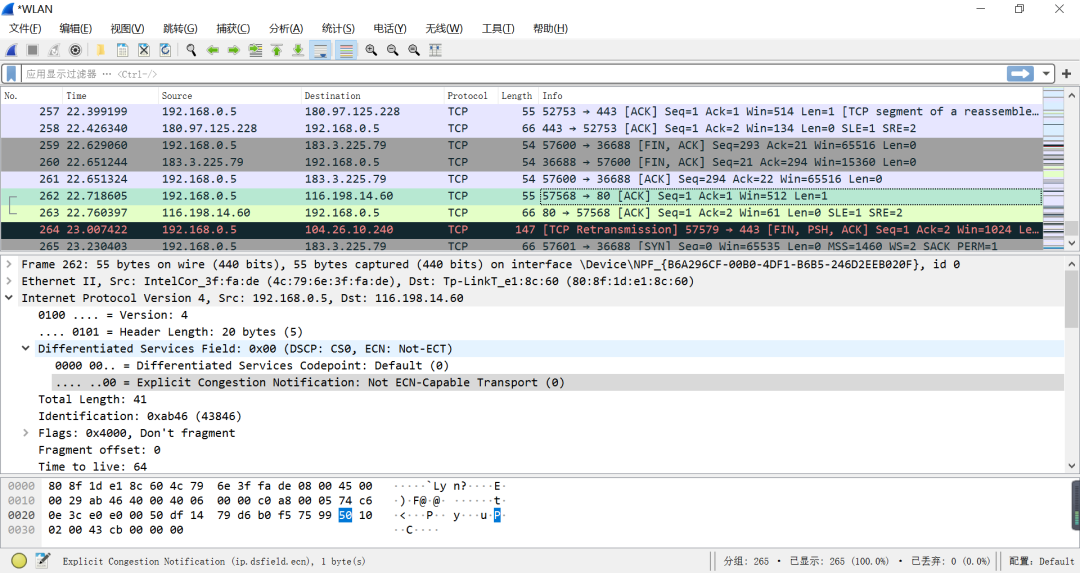Sort by Destination column header
The image size is (1080, 573).
373,96
